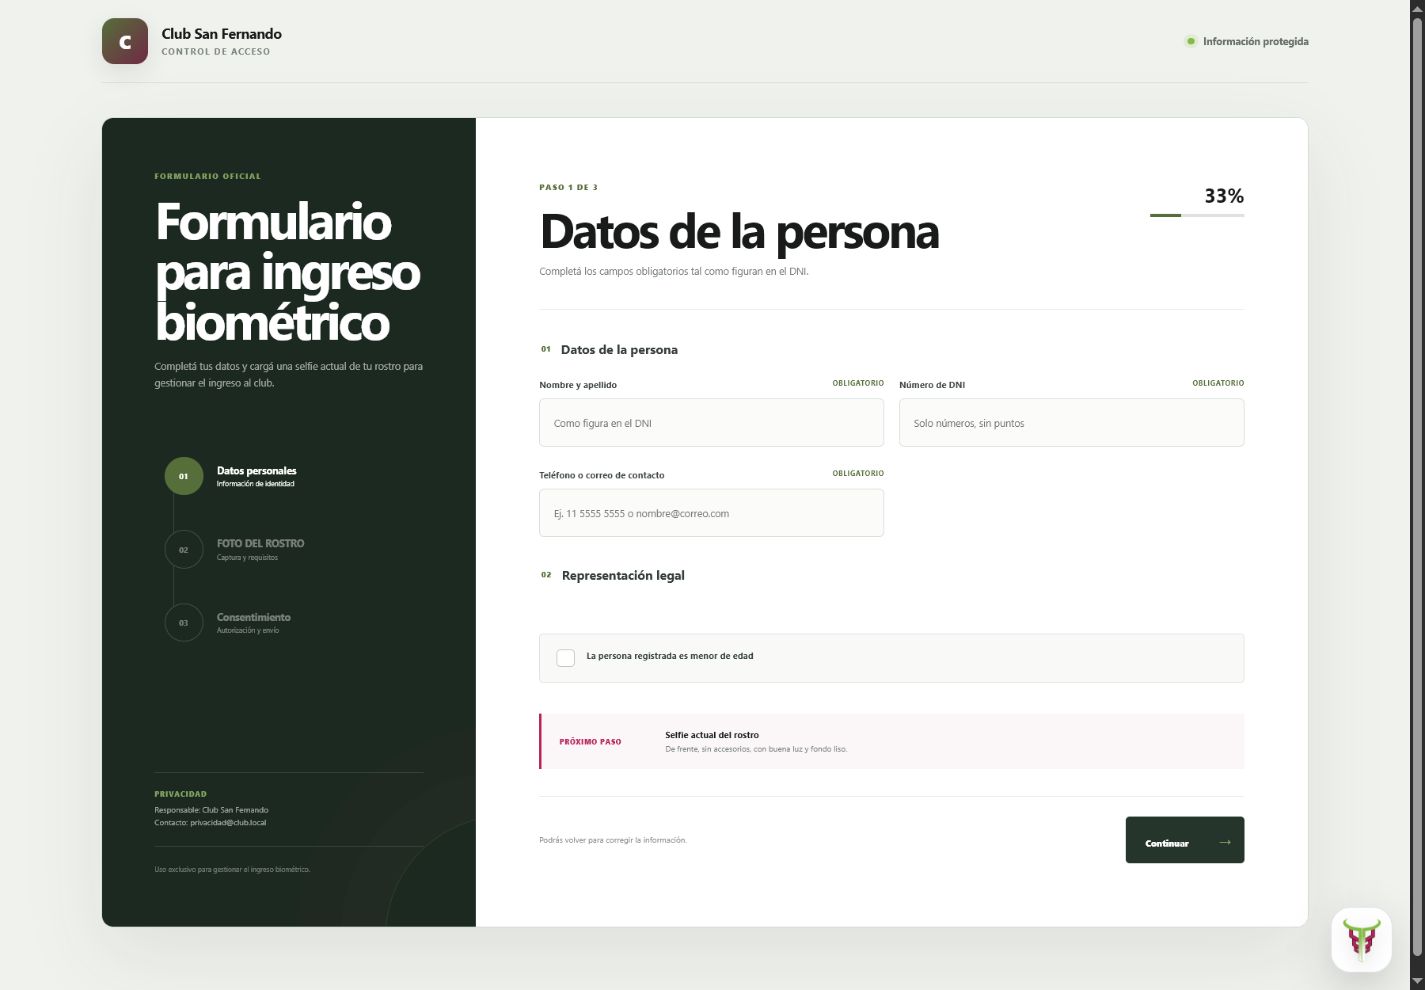
Task: Click the Información protegida label
Action: 1256,41
